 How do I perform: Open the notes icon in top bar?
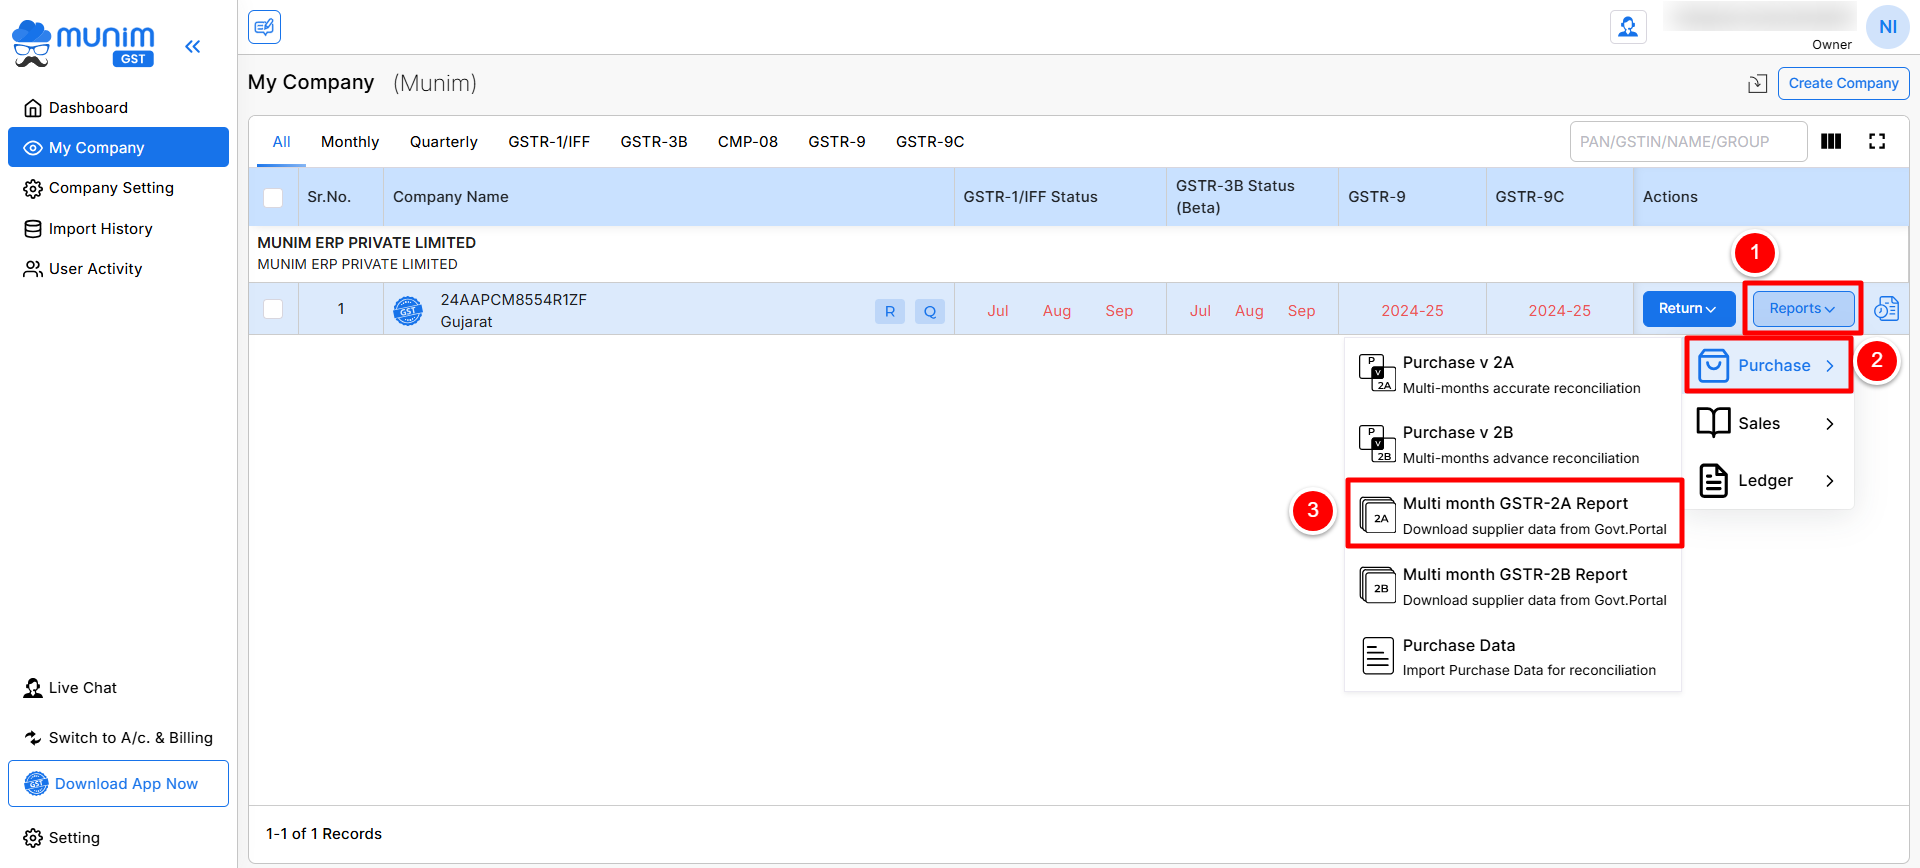pos(264,27)
